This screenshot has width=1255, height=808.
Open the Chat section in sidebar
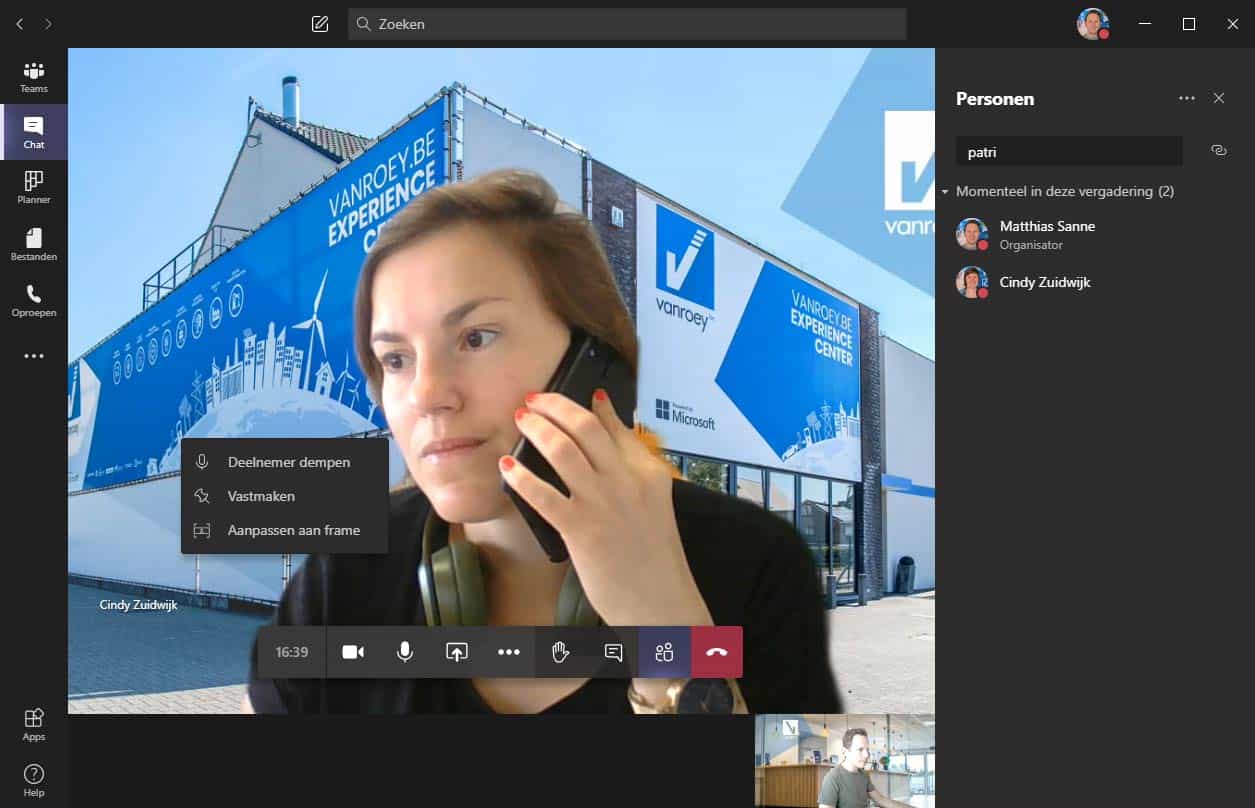(34, 132)
